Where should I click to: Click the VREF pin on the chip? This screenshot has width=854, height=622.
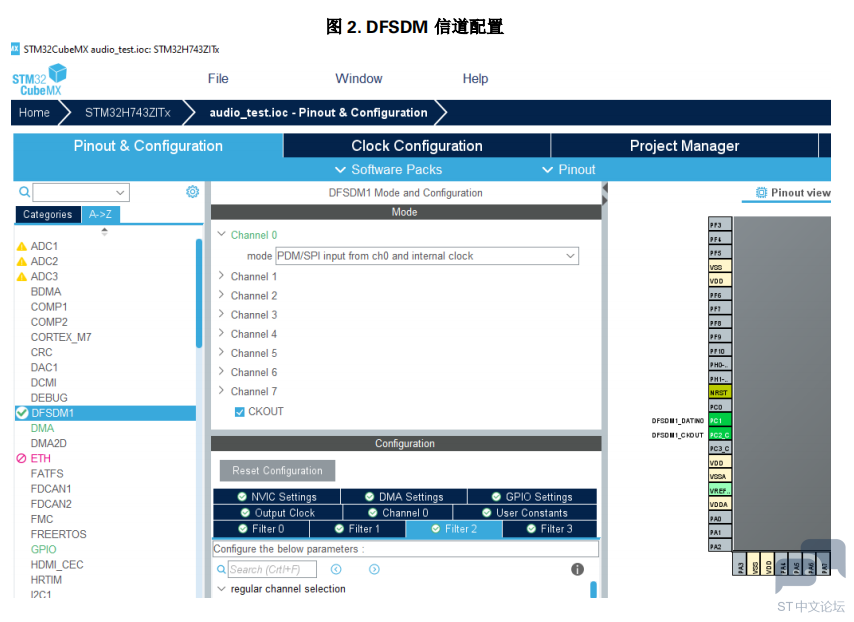click(719, 490)
